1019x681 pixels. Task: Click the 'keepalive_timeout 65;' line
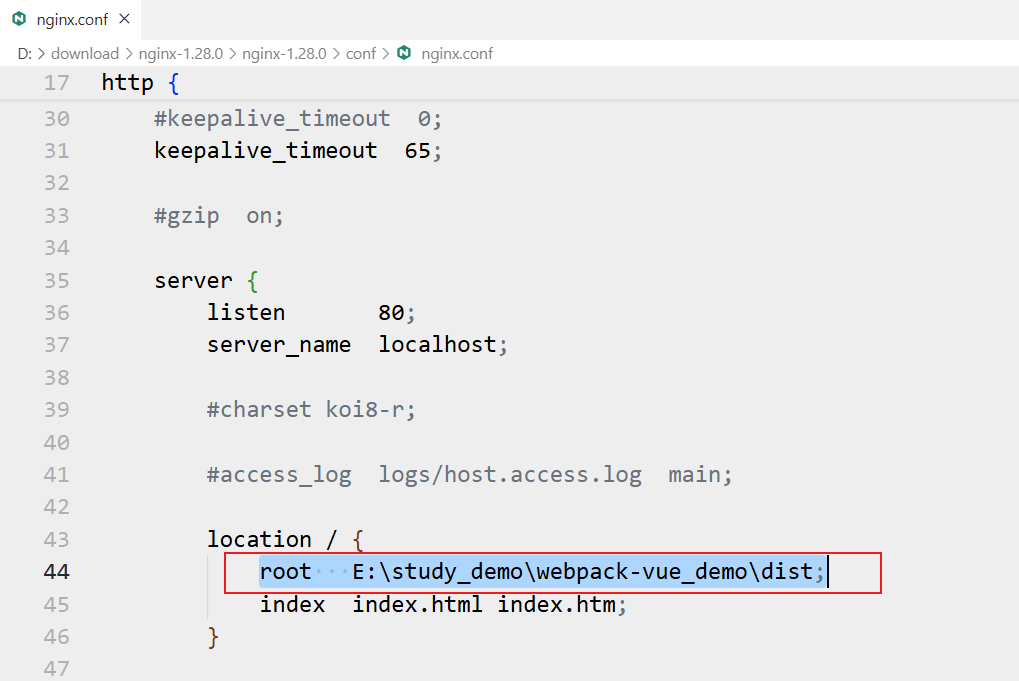click(x=298, y=151)
